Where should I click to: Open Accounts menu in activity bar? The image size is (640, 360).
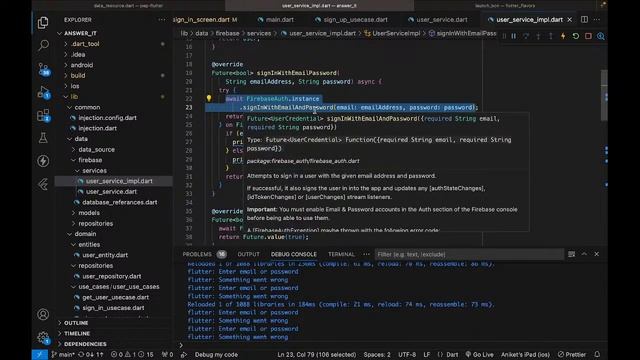coord(43,314)
